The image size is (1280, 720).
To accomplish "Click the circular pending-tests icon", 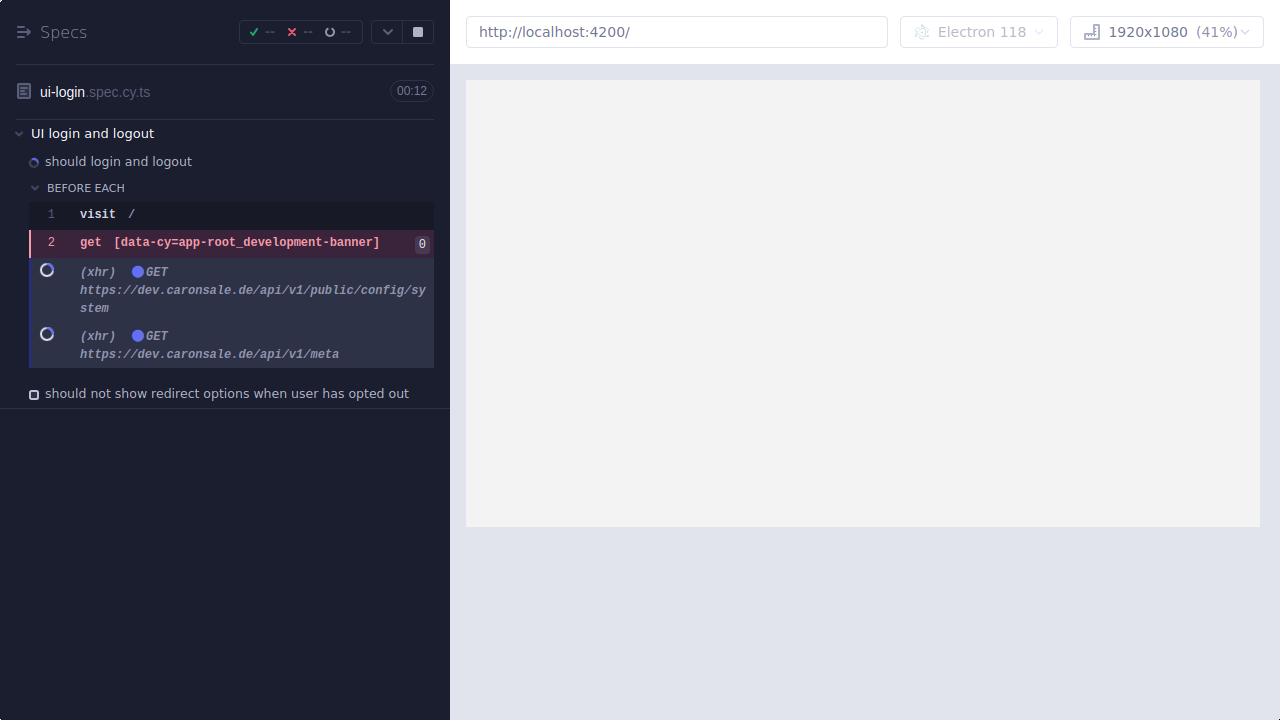I will click(x=330, y=31).
